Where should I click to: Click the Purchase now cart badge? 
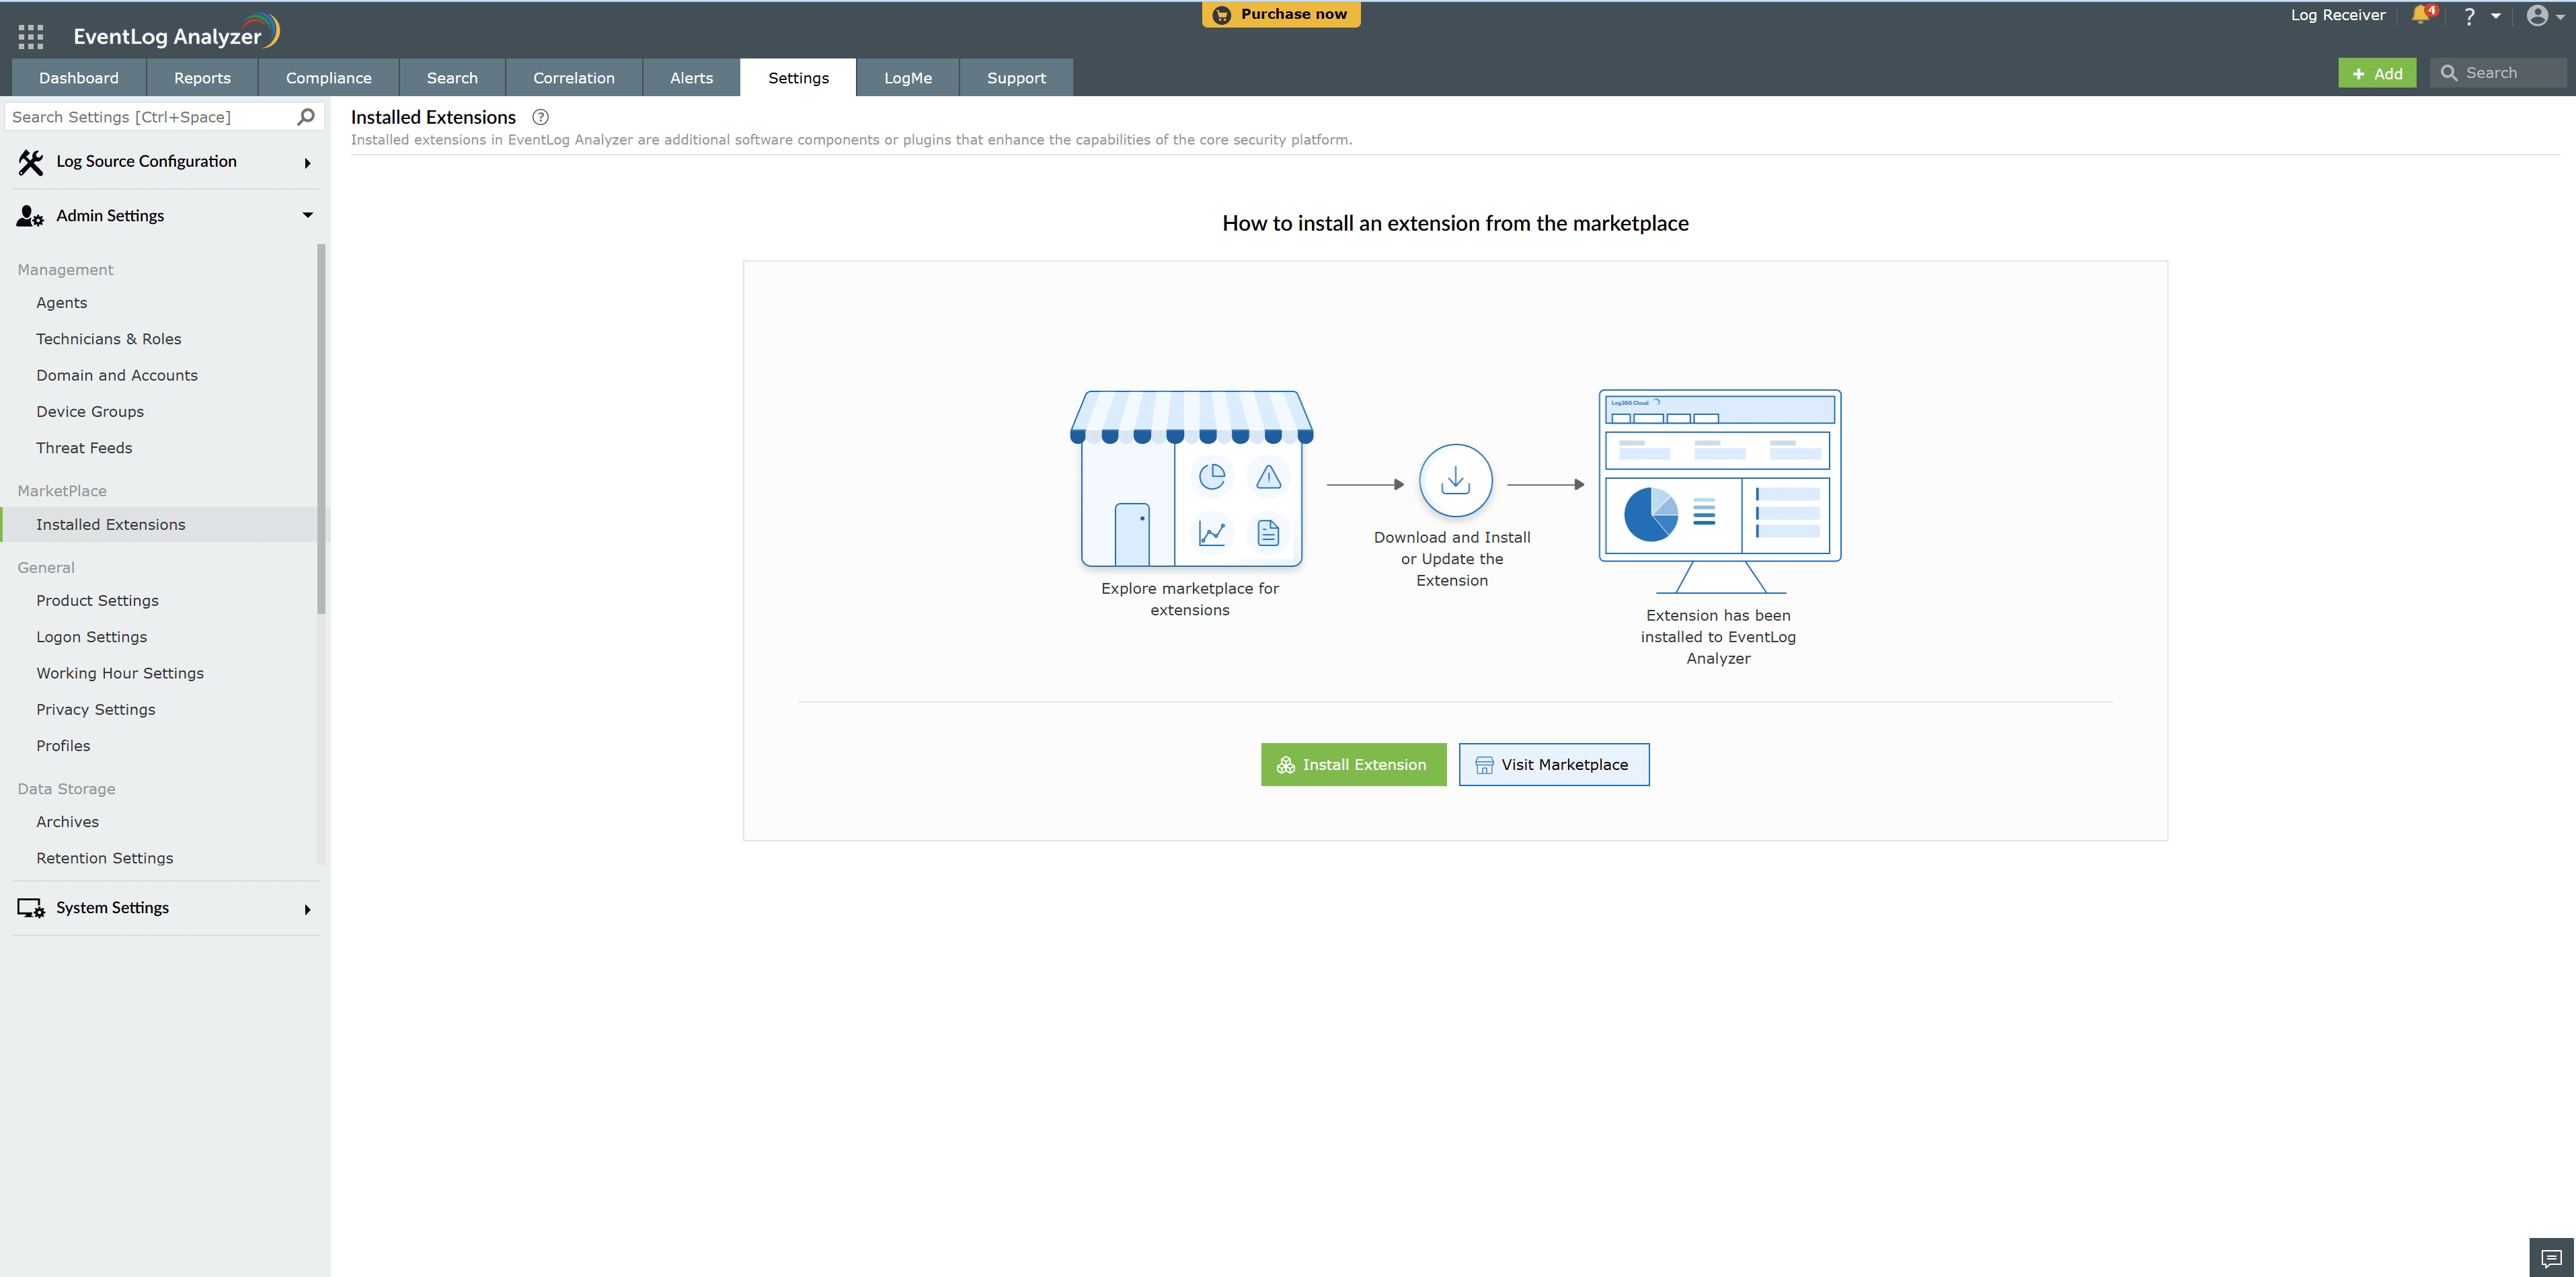click(1281, 14)
